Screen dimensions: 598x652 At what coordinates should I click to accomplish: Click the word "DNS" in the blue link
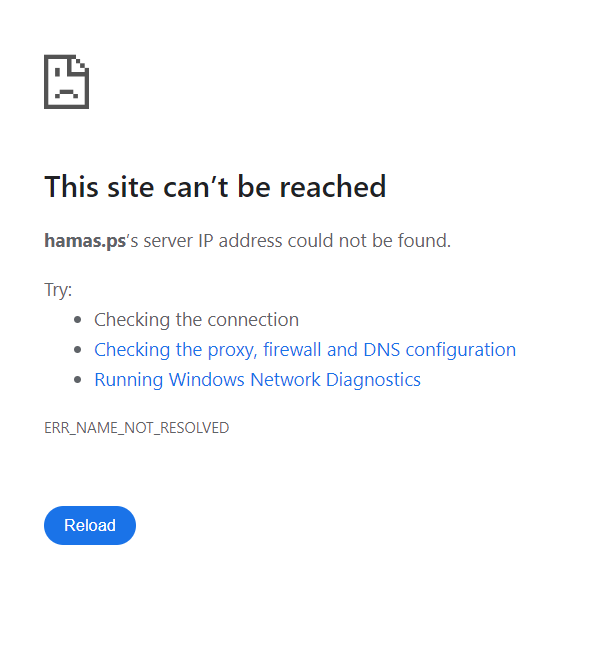coord(381,350)
